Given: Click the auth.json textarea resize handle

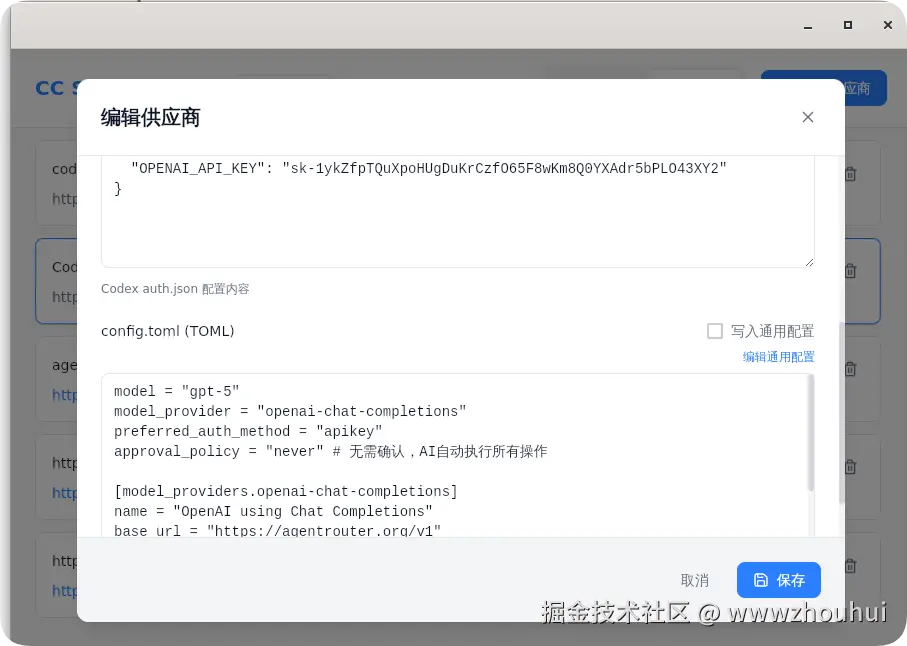Looking at the screenshot, I should (x=809, y=262).
